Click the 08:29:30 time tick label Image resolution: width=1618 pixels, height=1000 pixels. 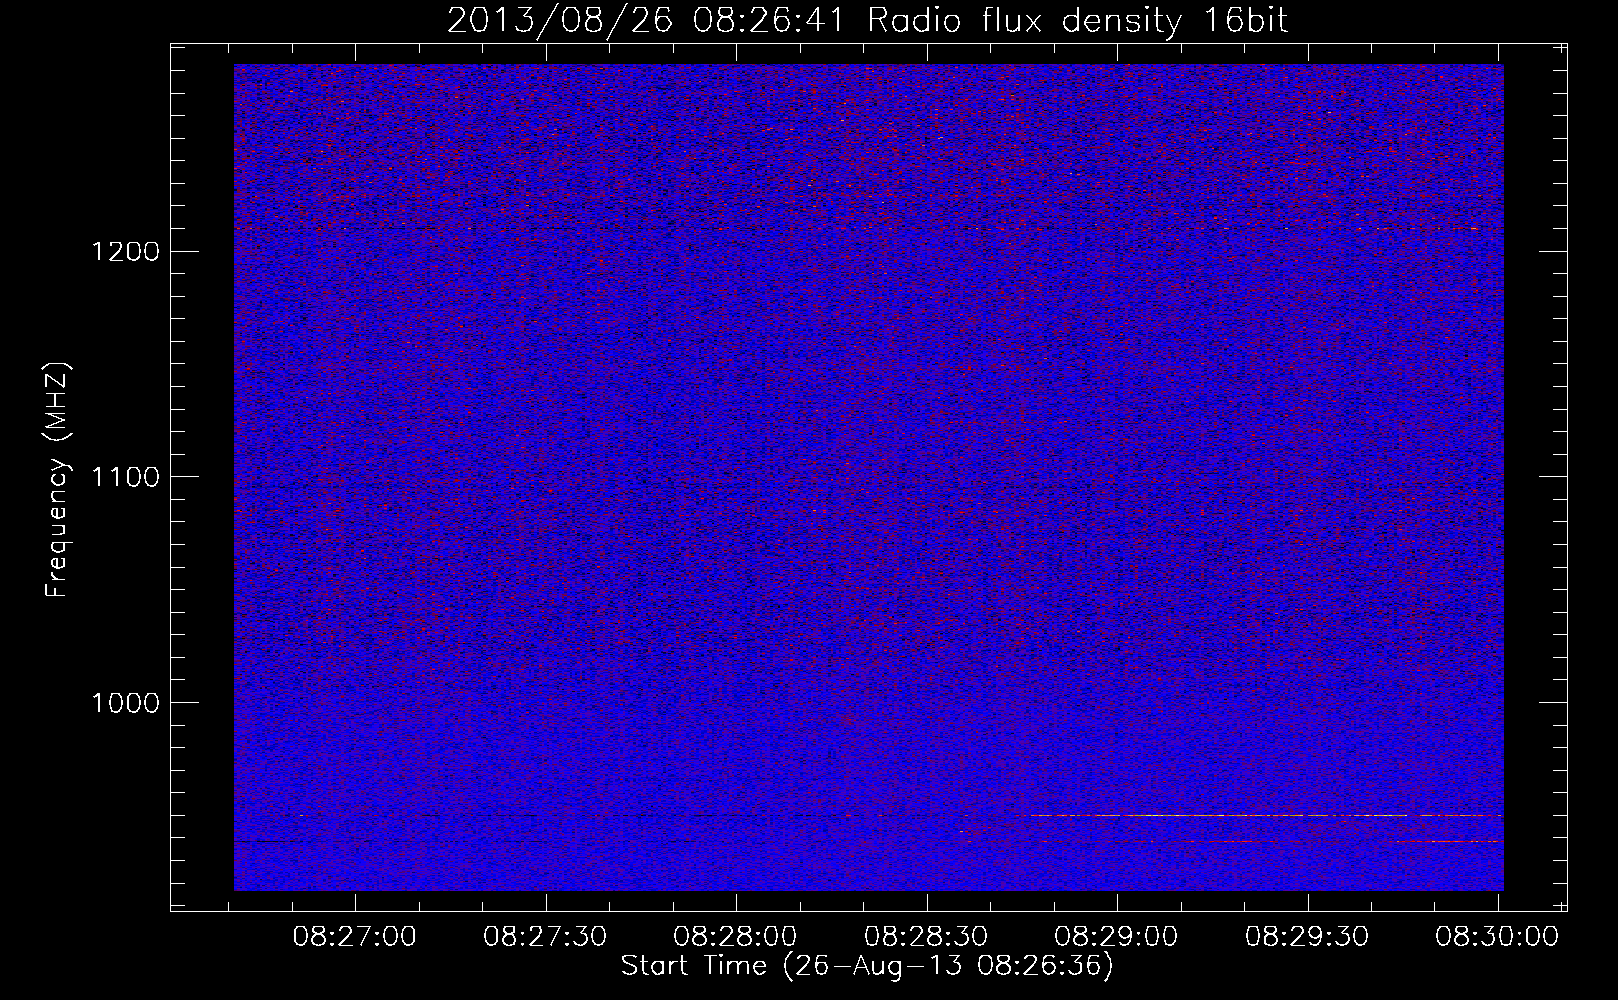[1306, 937]
